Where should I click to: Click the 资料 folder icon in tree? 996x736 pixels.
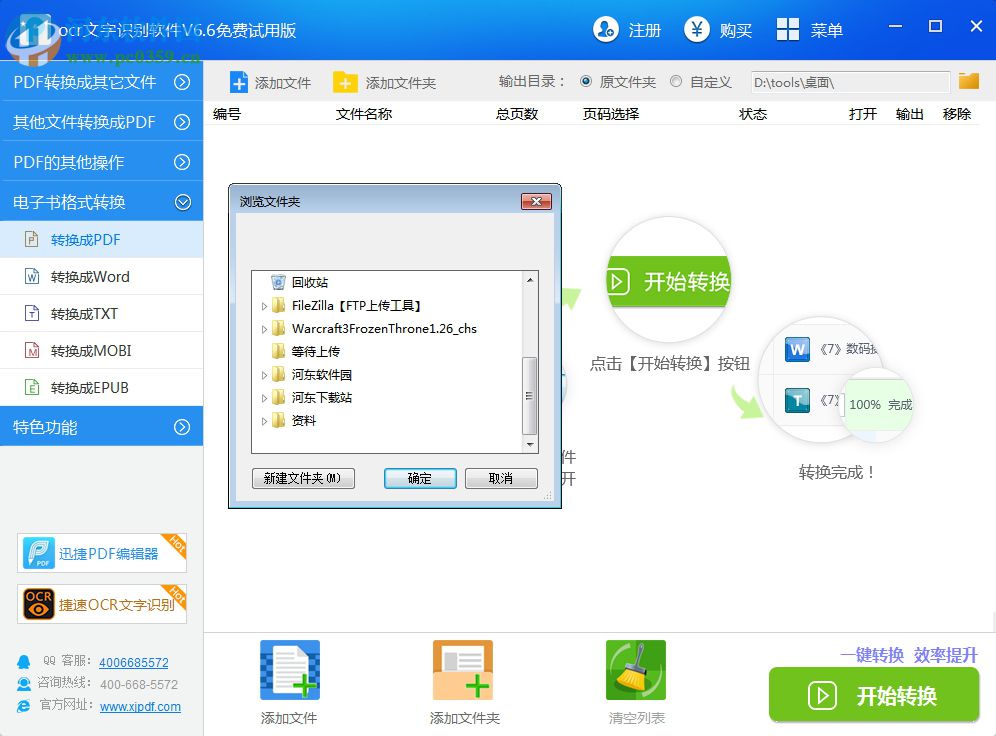278,420
